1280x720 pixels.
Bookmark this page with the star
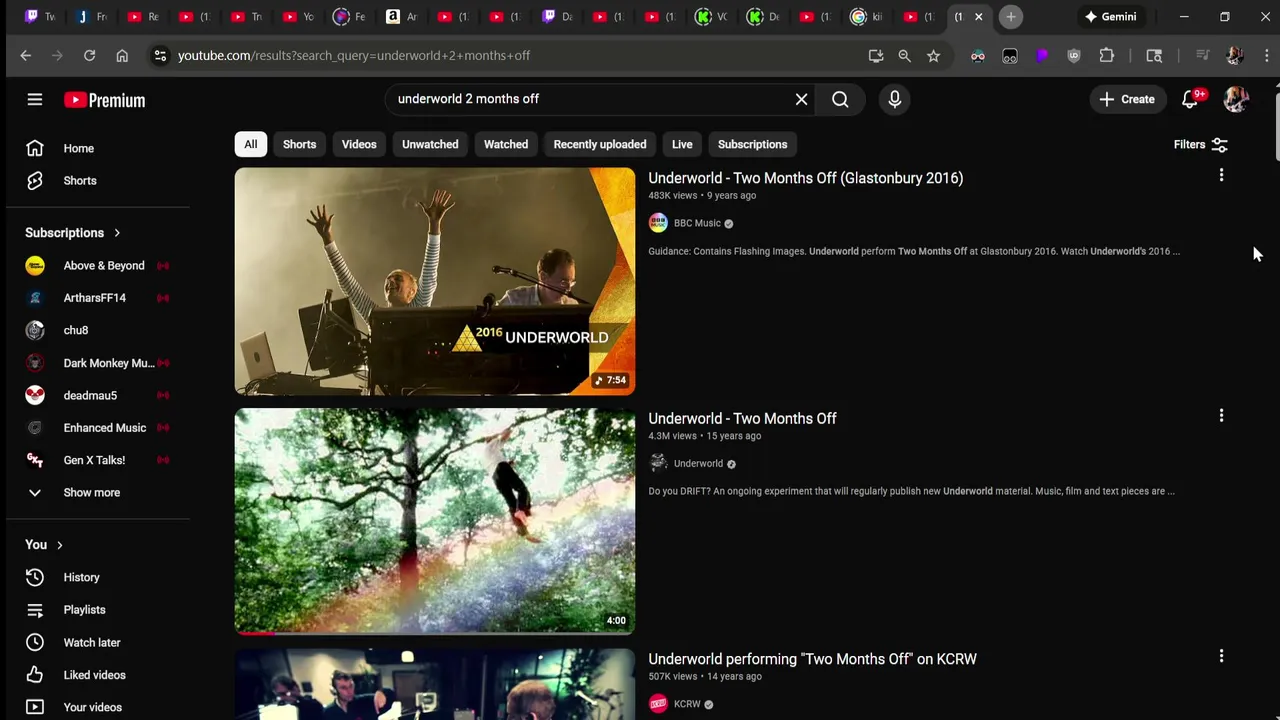(x=933, y=56)
